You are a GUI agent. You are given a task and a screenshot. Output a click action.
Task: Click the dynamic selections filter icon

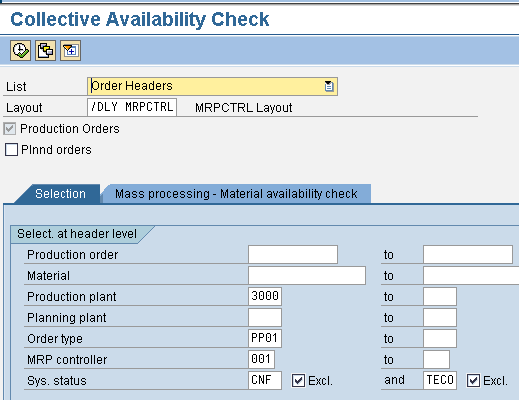click(x=70, y=51)
